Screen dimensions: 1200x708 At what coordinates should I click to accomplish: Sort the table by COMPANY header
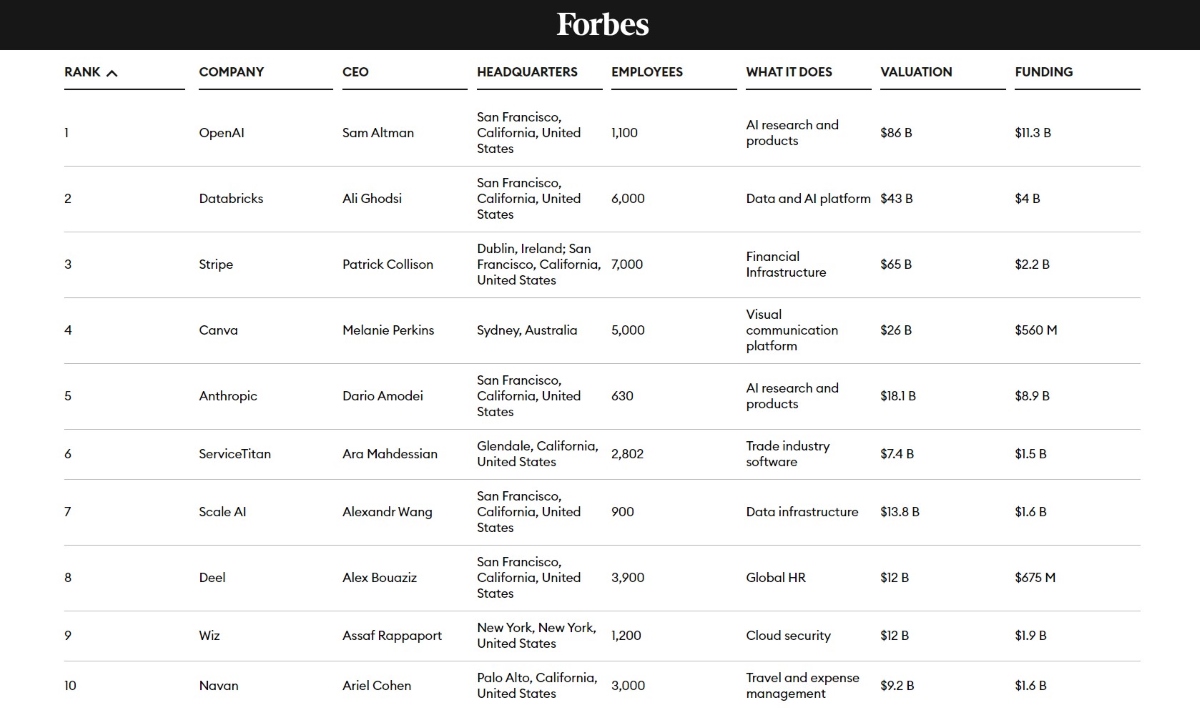(x=231, y=72)
